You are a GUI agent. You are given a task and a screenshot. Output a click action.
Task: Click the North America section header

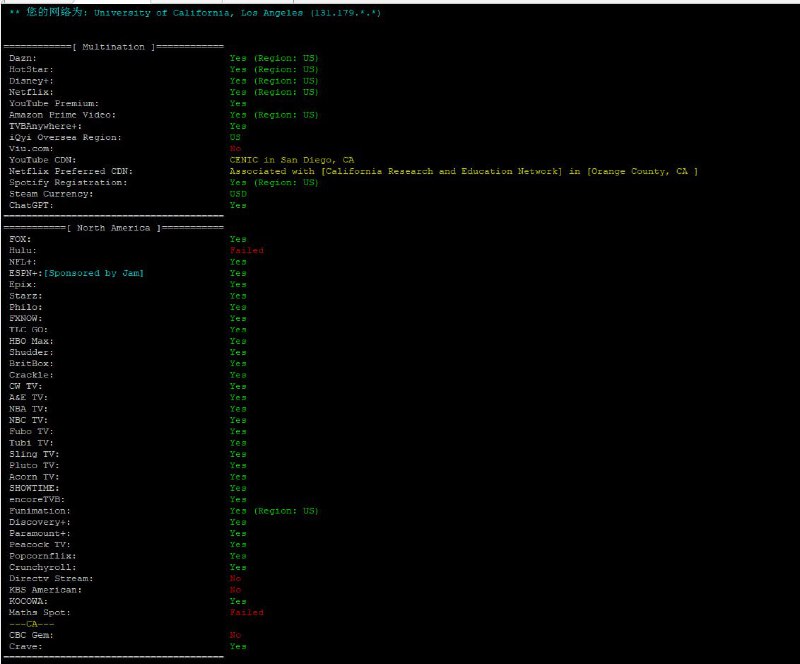(113, 228)
